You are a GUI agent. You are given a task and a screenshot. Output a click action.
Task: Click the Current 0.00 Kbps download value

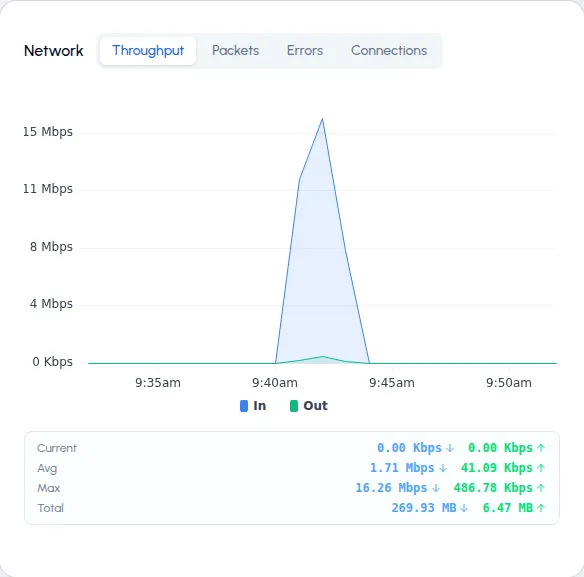pyautogui.click(x=409, y=448)
